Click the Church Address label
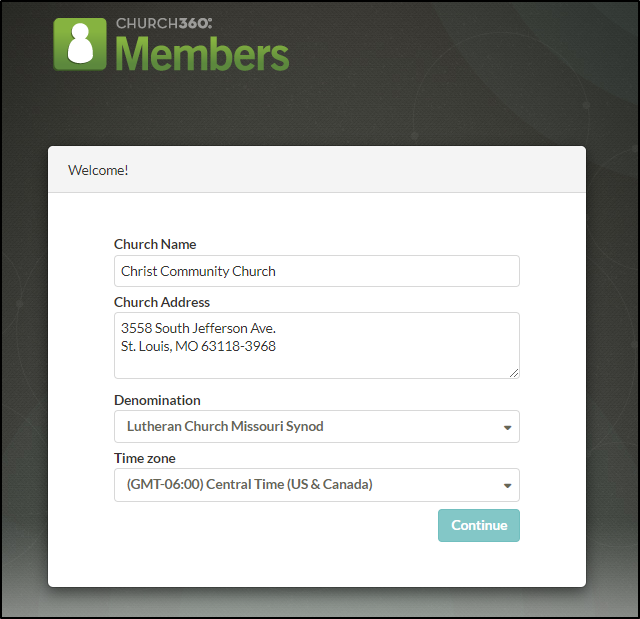The width and height of the screenshot is (640, 619). [162, 302]
